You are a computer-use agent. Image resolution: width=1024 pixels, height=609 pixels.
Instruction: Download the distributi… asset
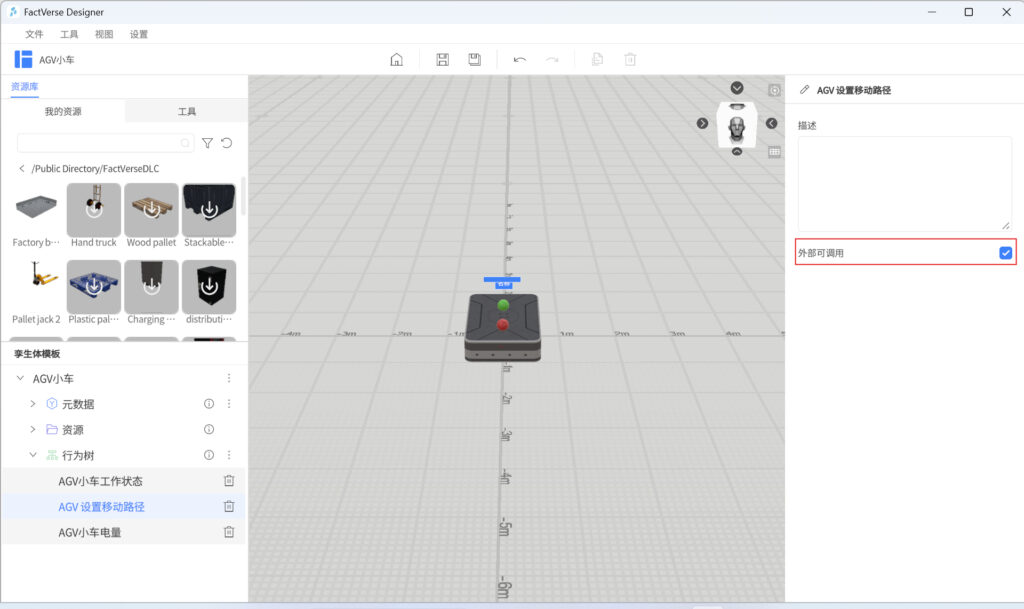pos(209,287)
